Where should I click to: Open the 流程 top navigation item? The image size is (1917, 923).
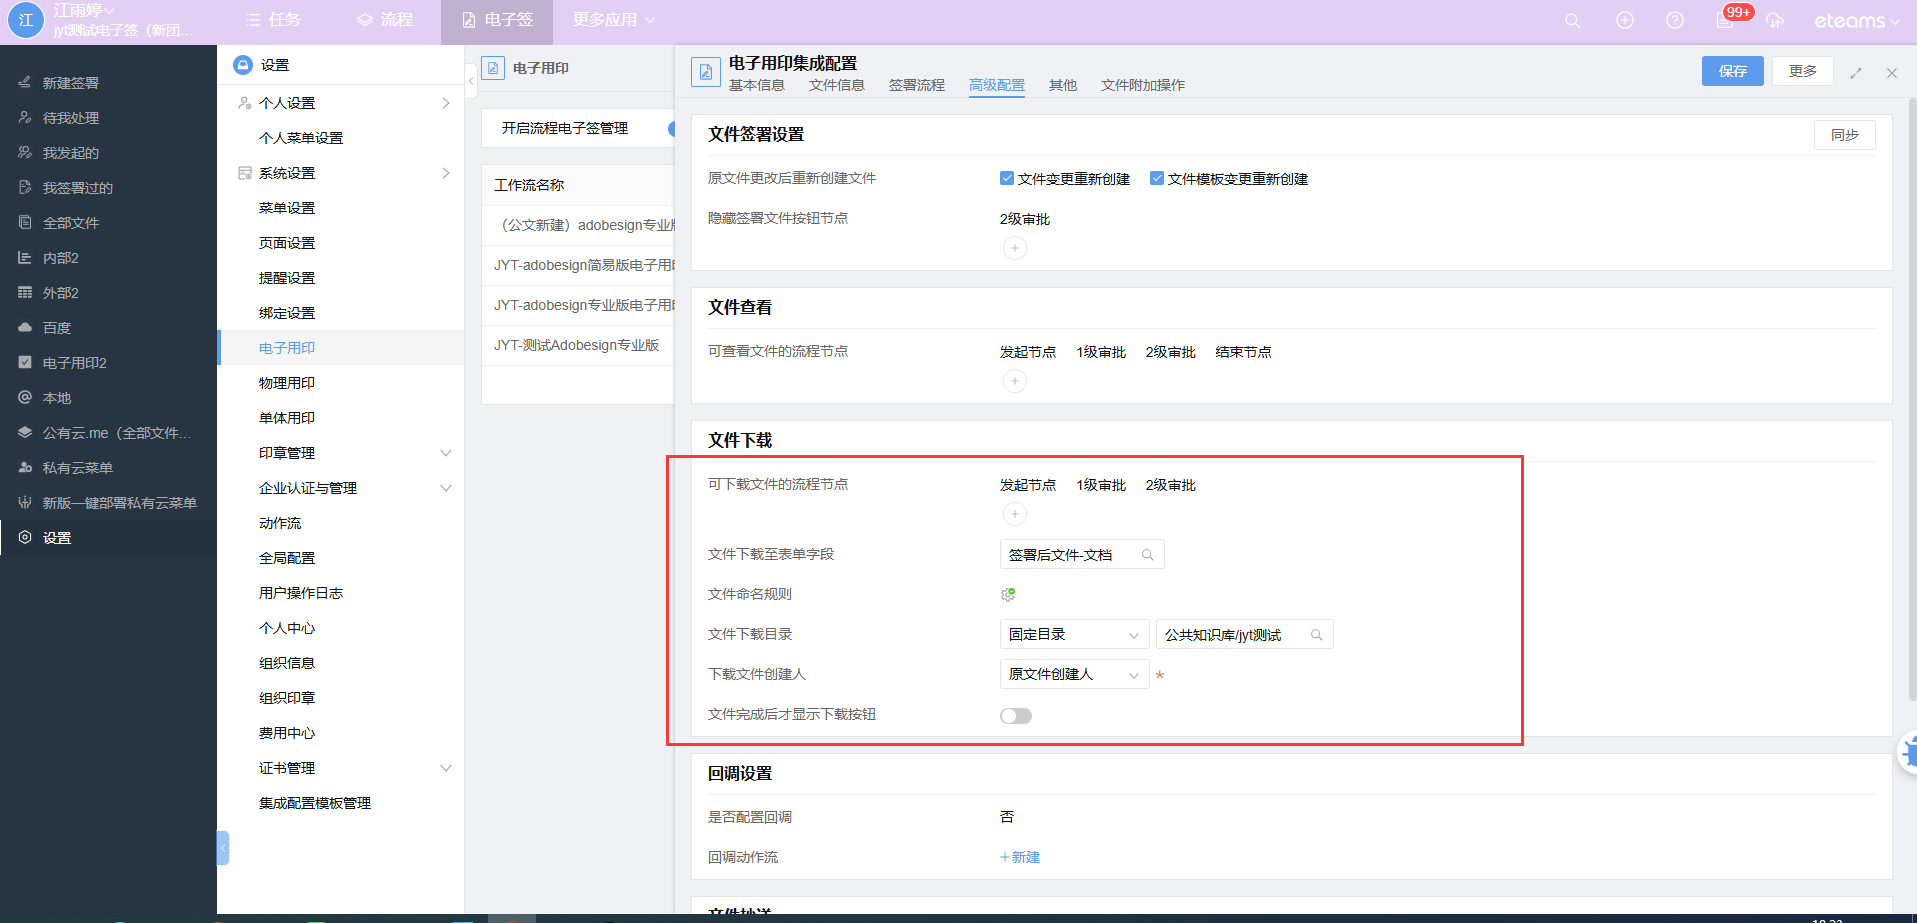click(x=385, y=20)
